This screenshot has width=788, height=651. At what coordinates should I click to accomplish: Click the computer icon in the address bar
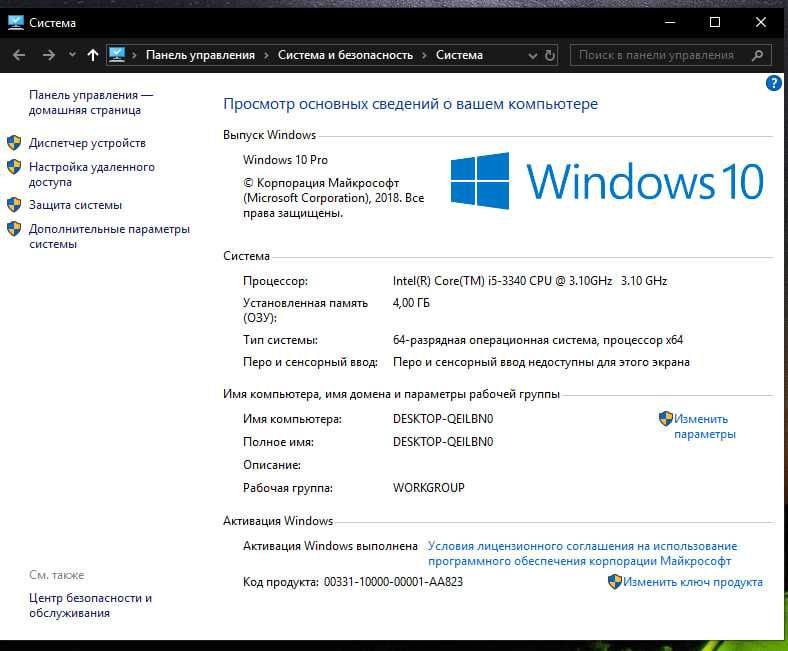pyautogui.click(x=117, y=54)
